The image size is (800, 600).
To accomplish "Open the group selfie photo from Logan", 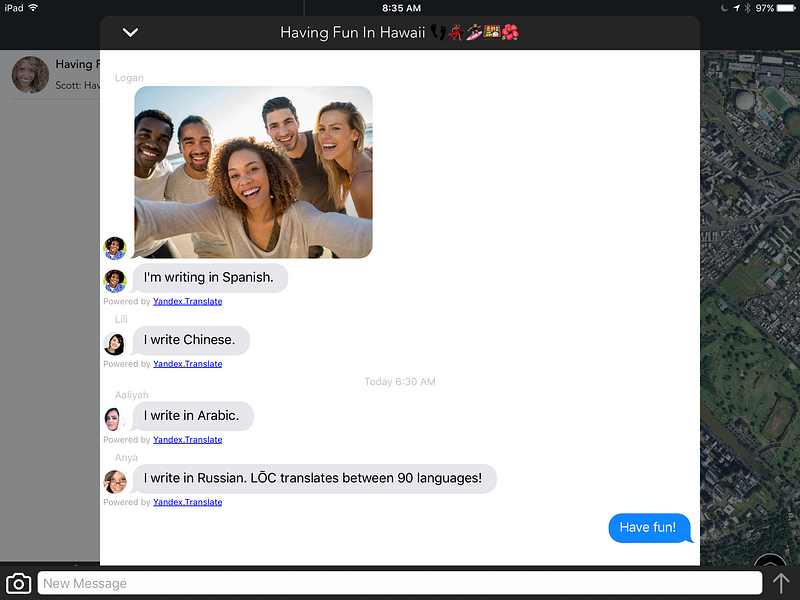I will [253, 172].
